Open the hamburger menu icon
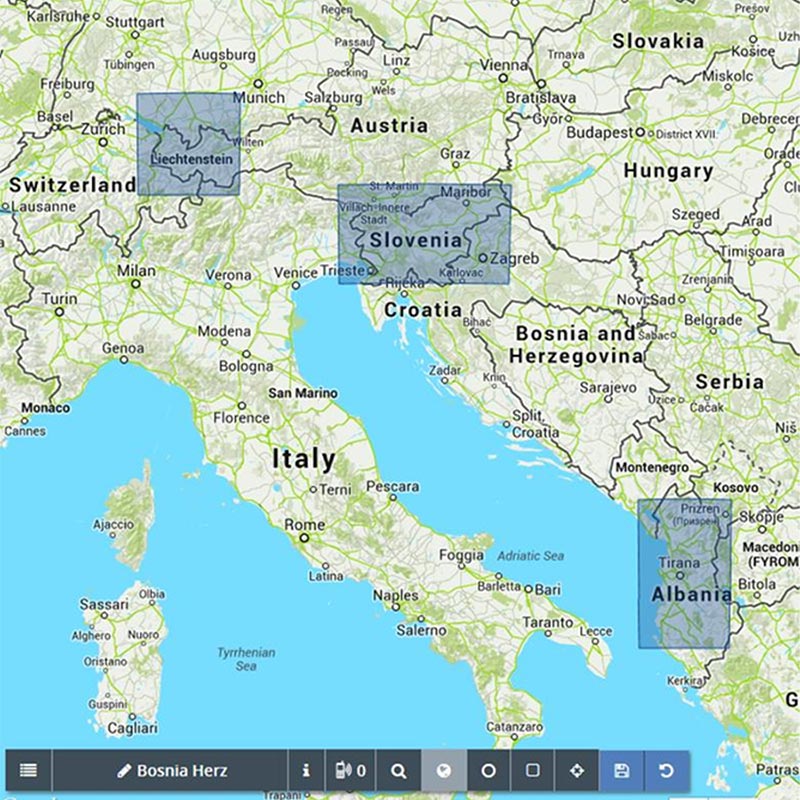The image size is (800, 800). pos(28,770)
